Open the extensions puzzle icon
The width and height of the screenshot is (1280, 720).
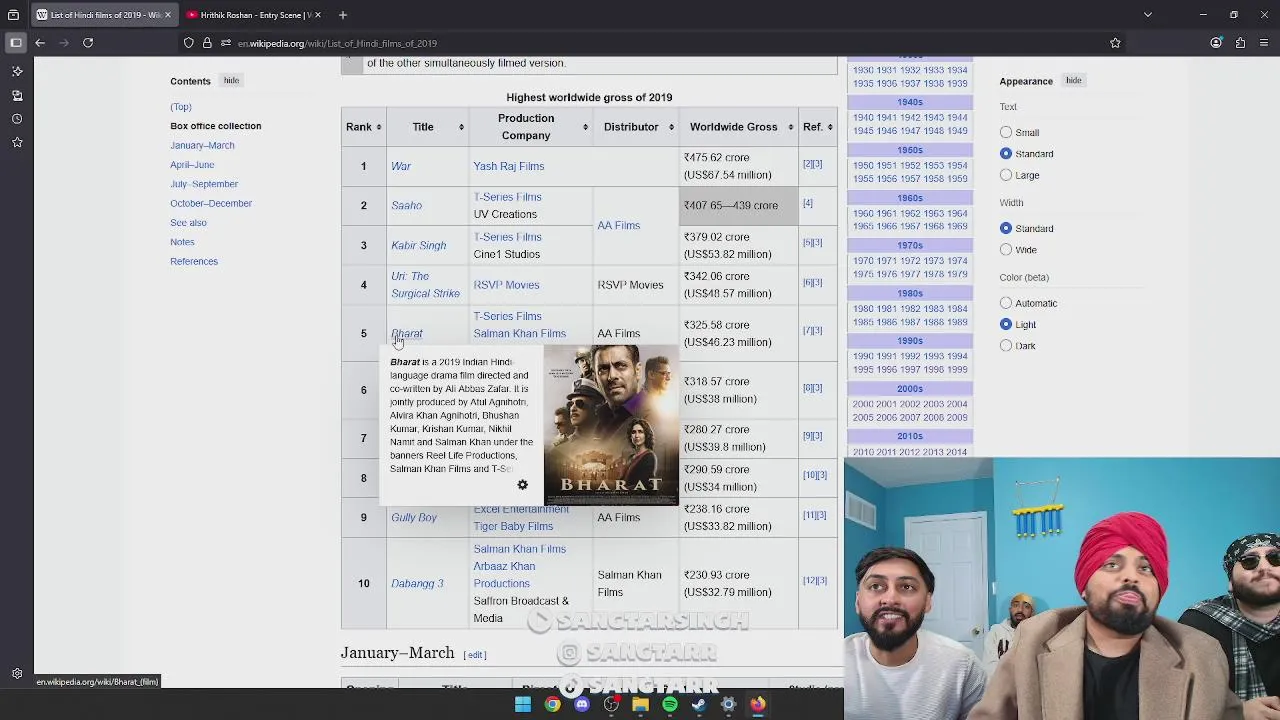[1240, 43]
